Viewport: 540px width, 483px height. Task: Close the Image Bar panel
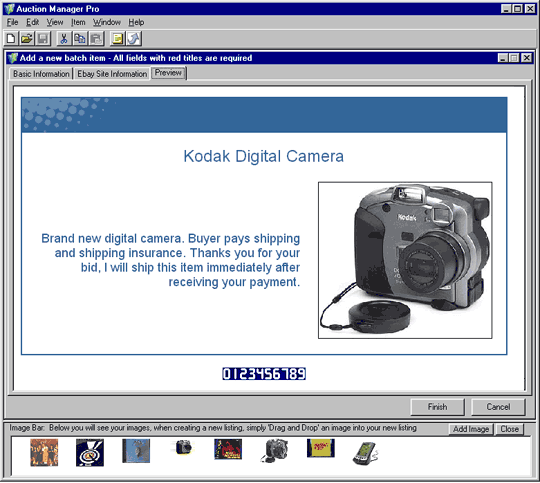point(509,429)
